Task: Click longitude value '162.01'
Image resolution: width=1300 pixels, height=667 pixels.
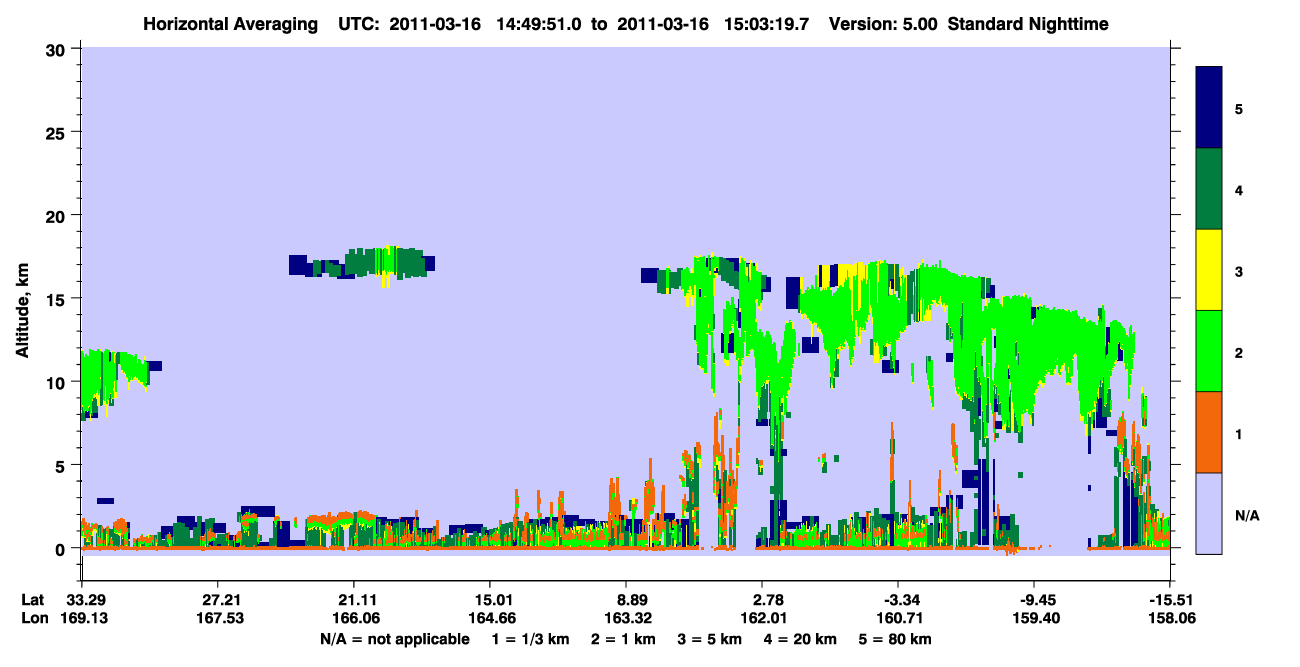Action: pos(762,619)
